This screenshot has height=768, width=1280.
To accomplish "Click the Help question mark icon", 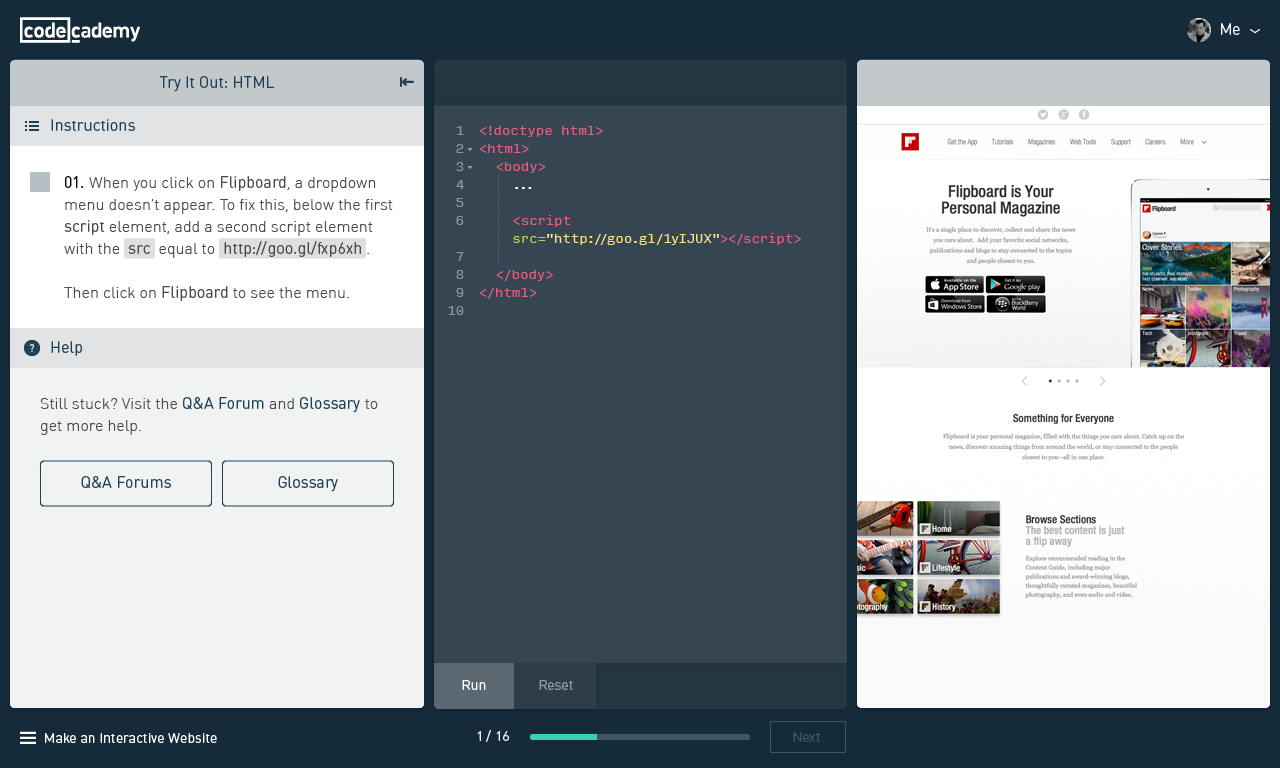I will coord(32,348).
